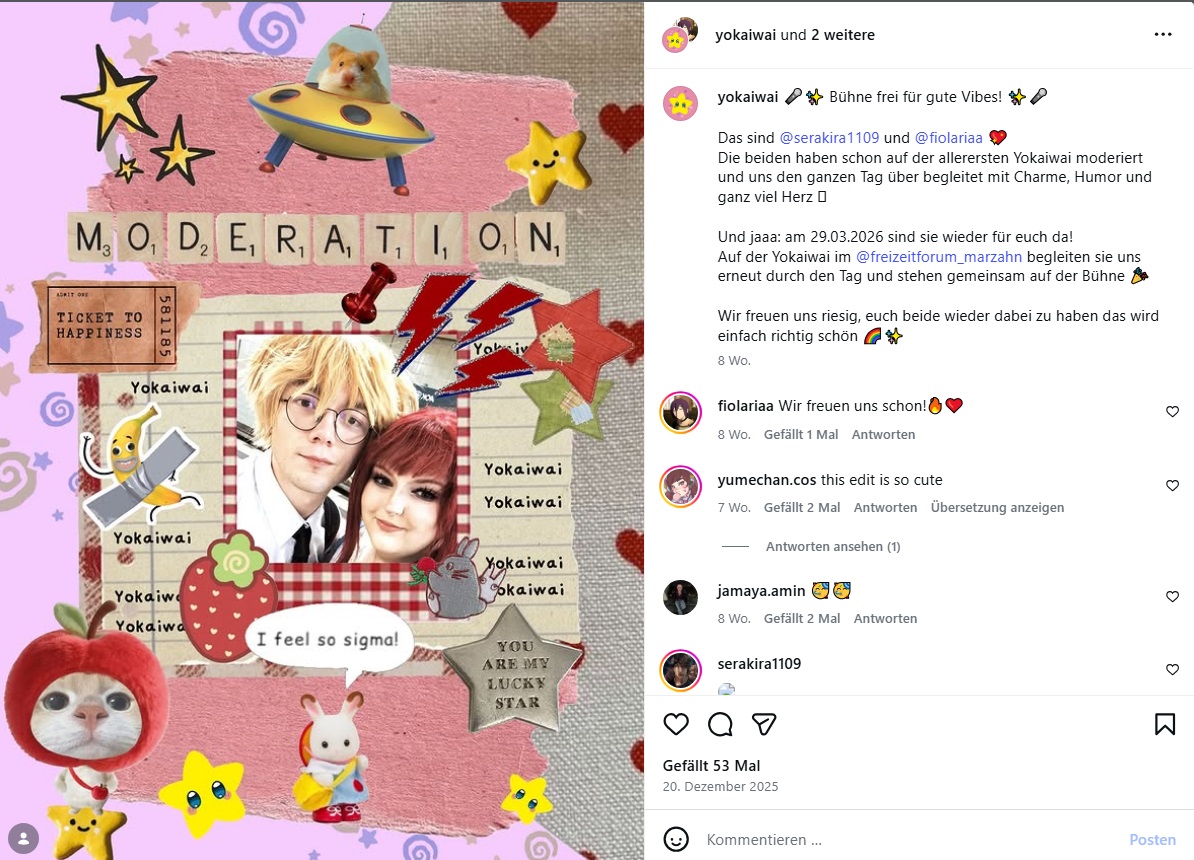
Task: Open the emoji picker in comment box
Action: coord(677,839)
